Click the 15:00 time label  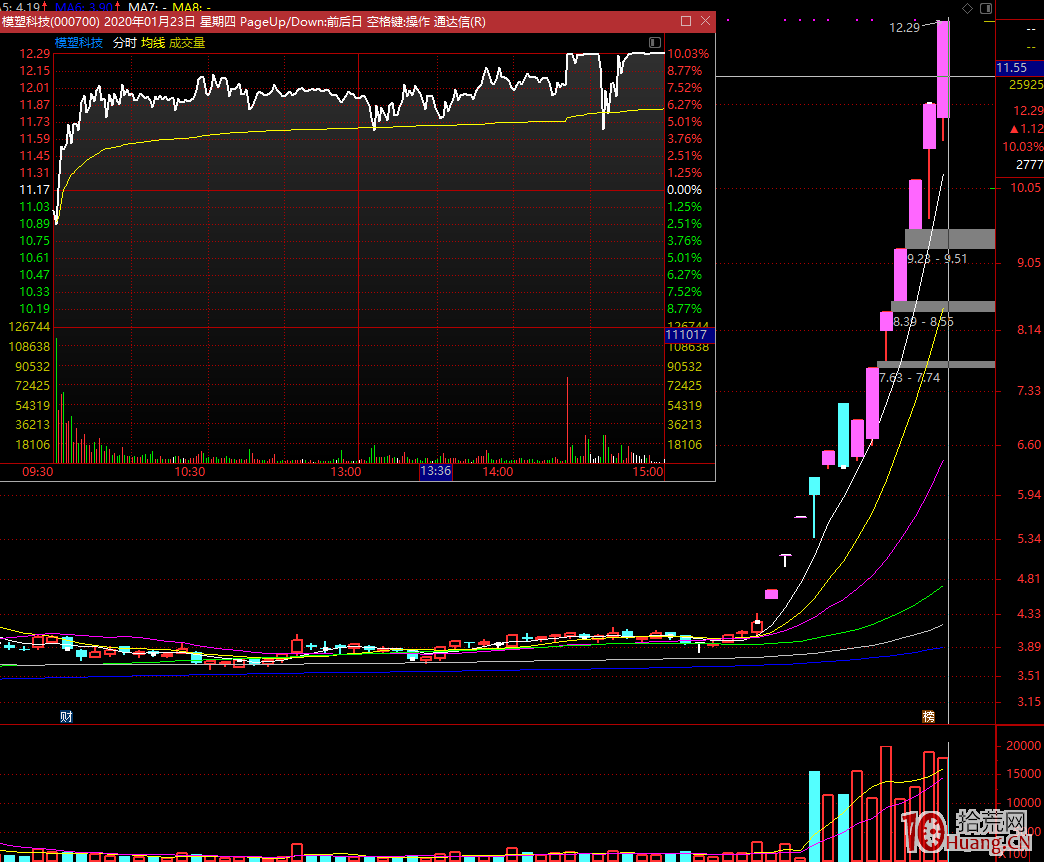(x=648, y=472)
